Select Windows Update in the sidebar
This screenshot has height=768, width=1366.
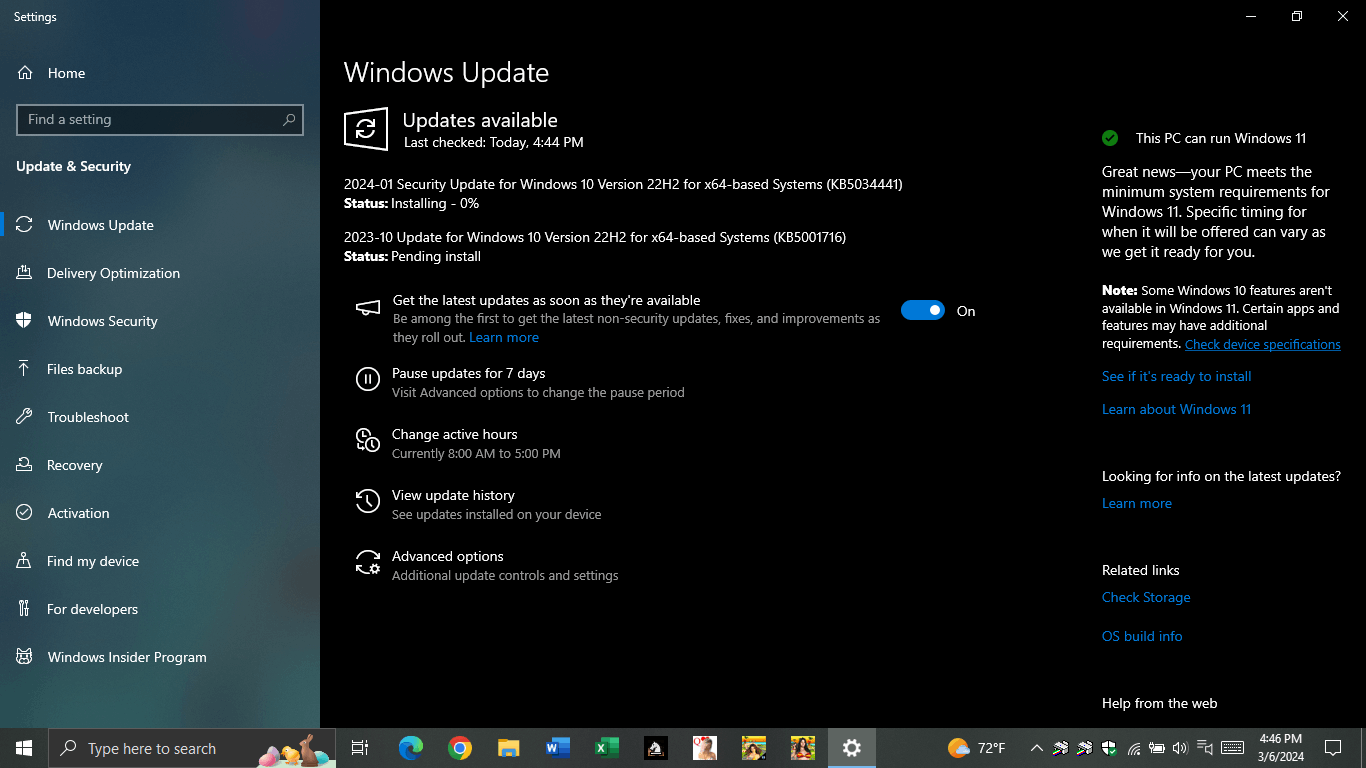160,225
